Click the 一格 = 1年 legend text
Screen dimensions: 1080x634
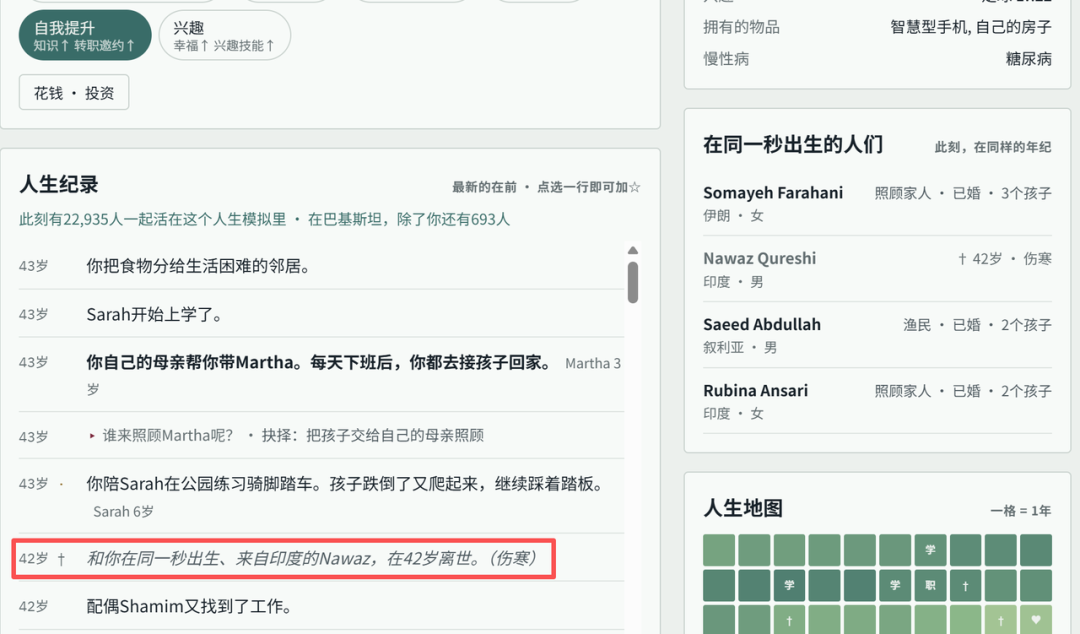pos(1020,511)
